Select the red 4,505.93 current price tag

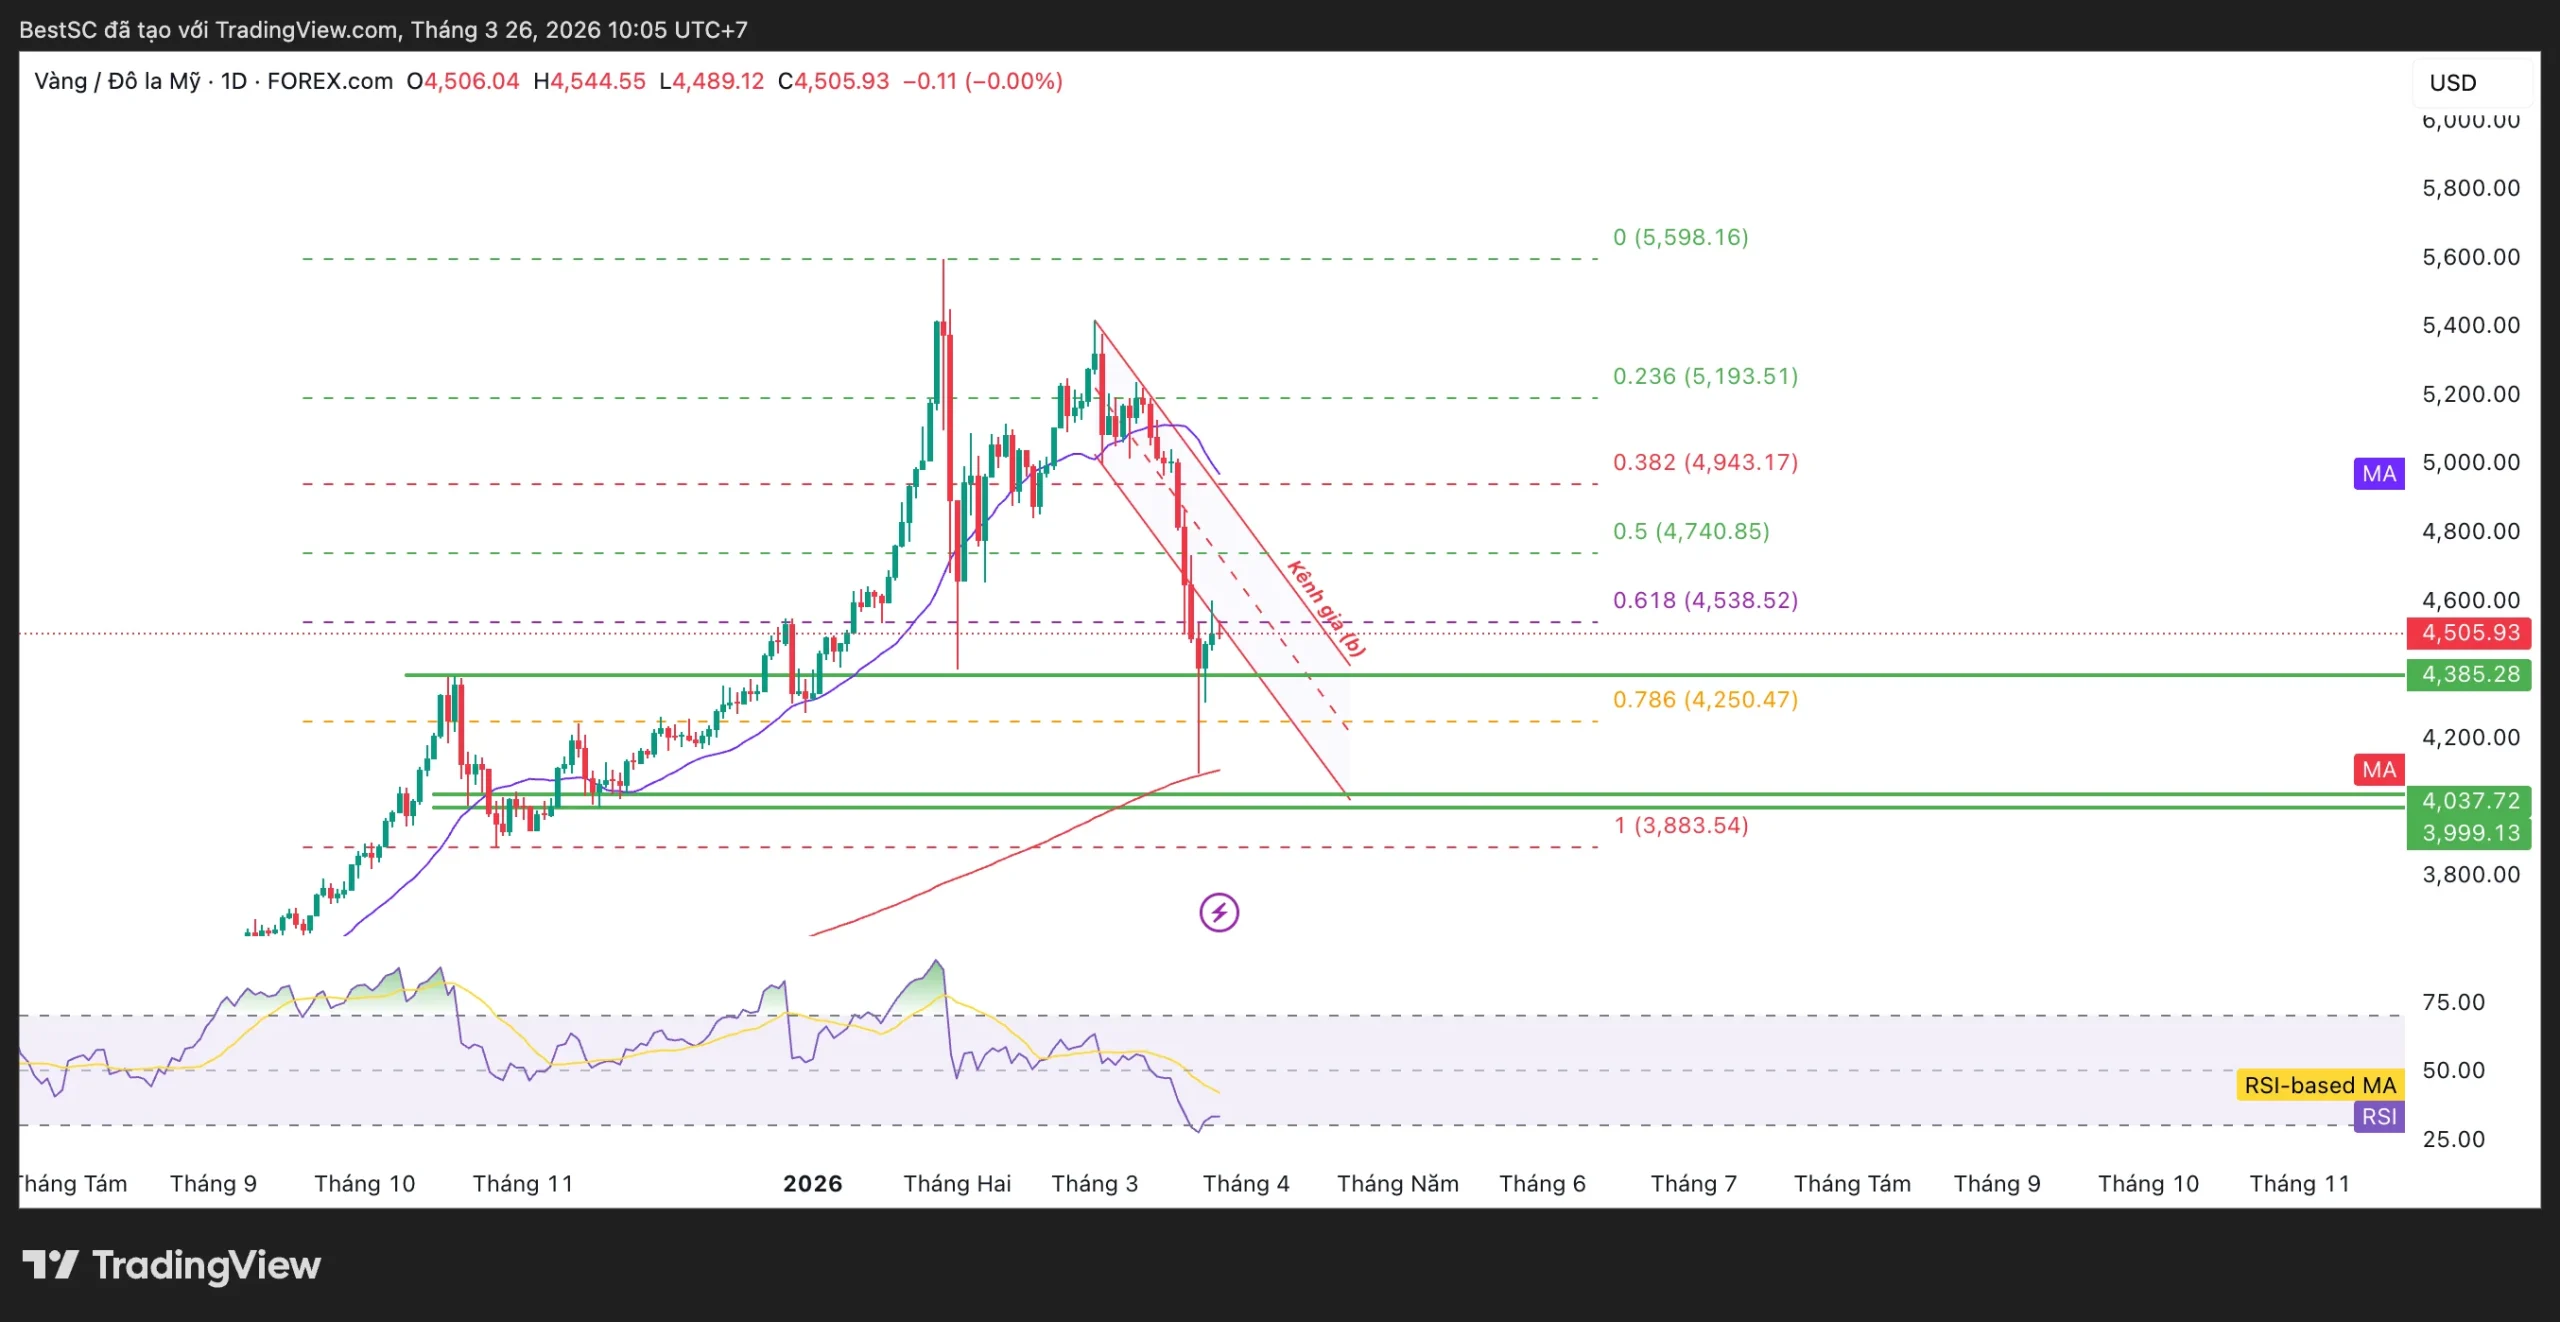(x=2469, y=633)
